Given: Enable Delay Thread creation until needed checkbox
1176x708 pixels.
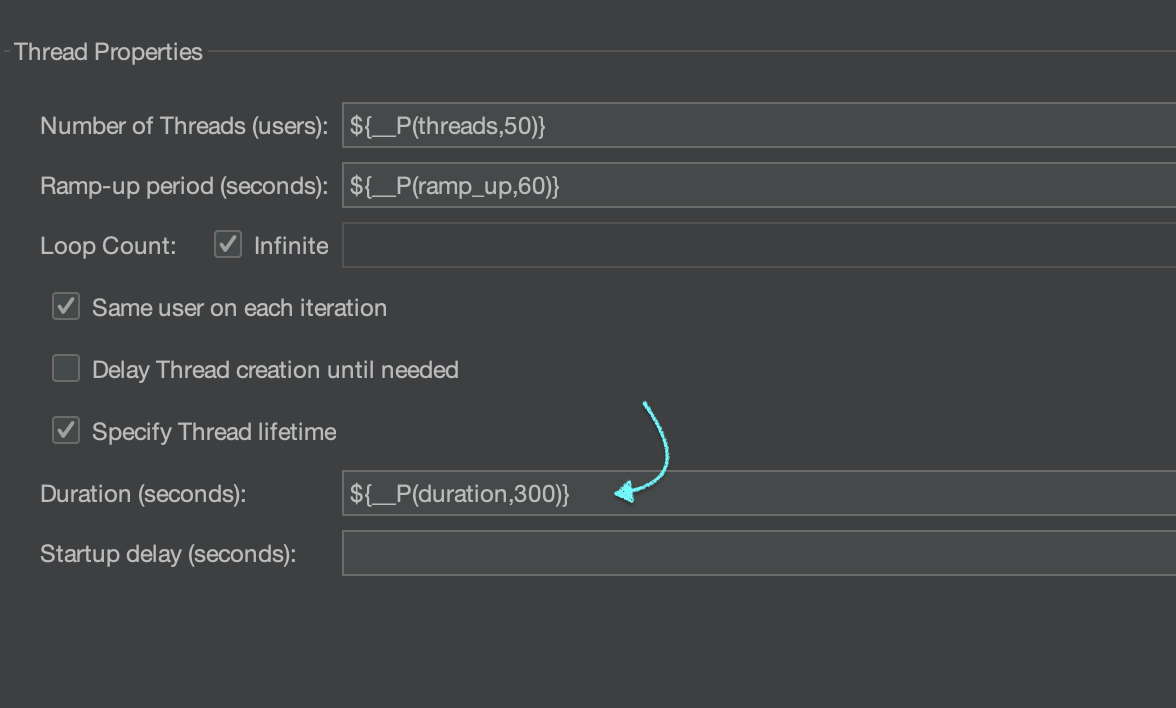Looking at the screenshot, I should 66,369.
